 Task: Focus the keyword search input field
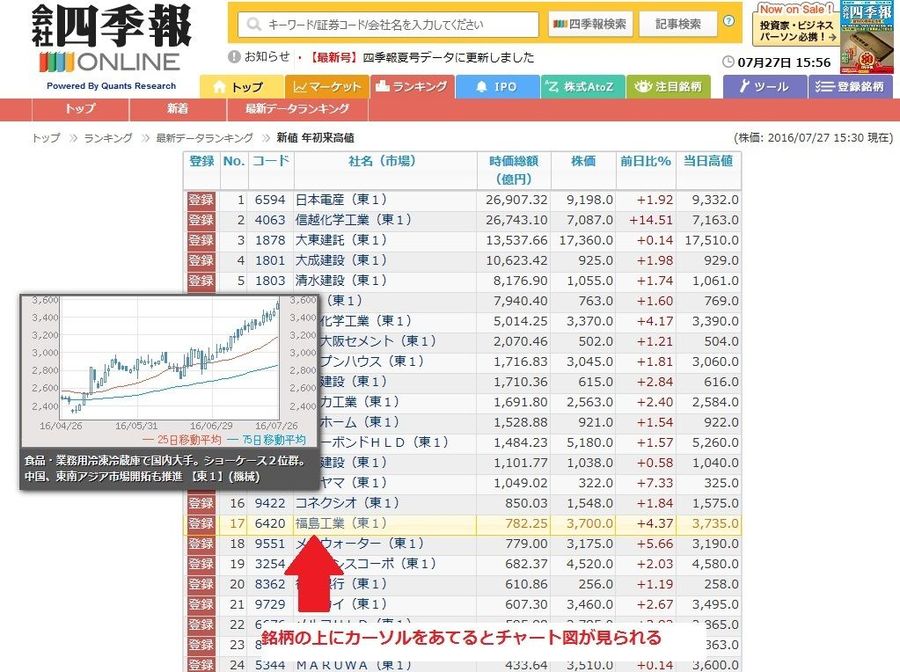pyautogui.click(x=389, y=25)
